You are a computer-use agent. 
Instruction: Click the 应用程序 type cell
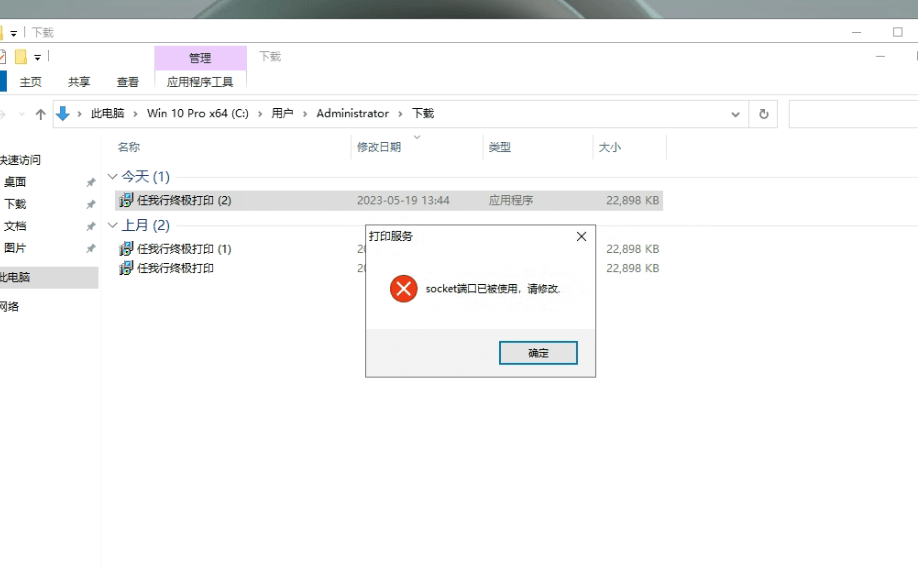point(511,200)
